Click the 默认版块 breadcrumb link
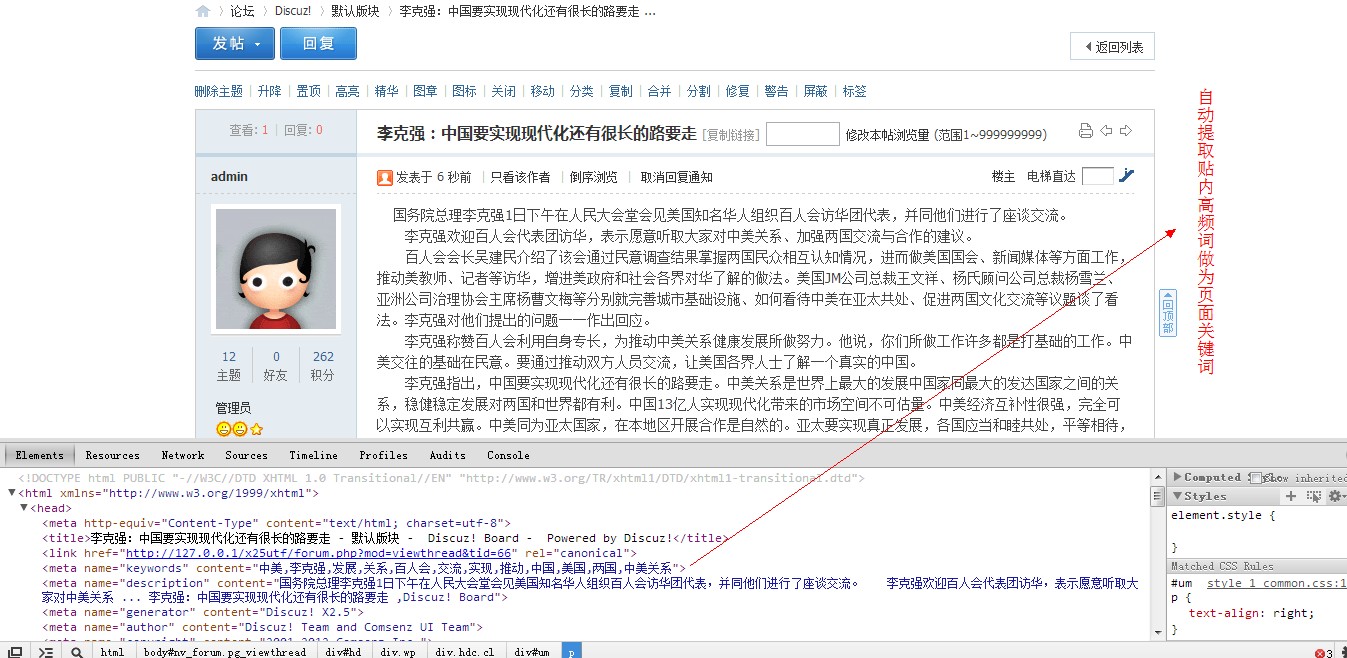 [355, 12]
